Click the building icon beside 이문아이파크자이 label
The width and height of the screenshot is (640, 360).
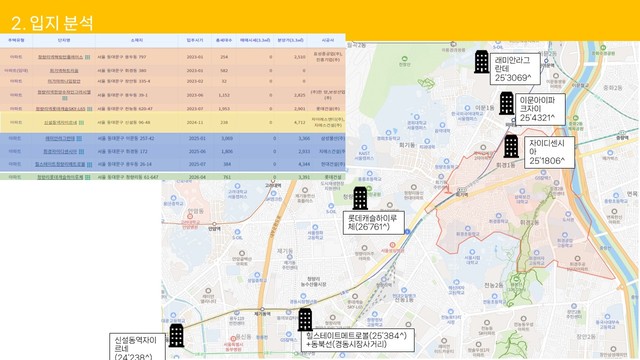point(507,103)
